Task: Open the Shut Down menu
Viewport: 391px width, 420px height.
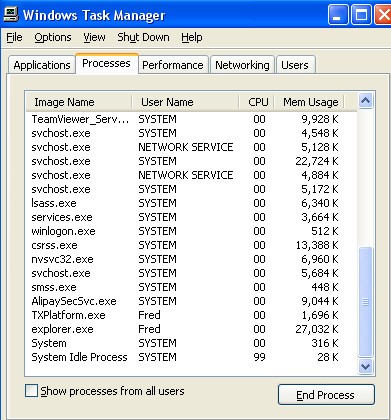Action: (143, 37)
